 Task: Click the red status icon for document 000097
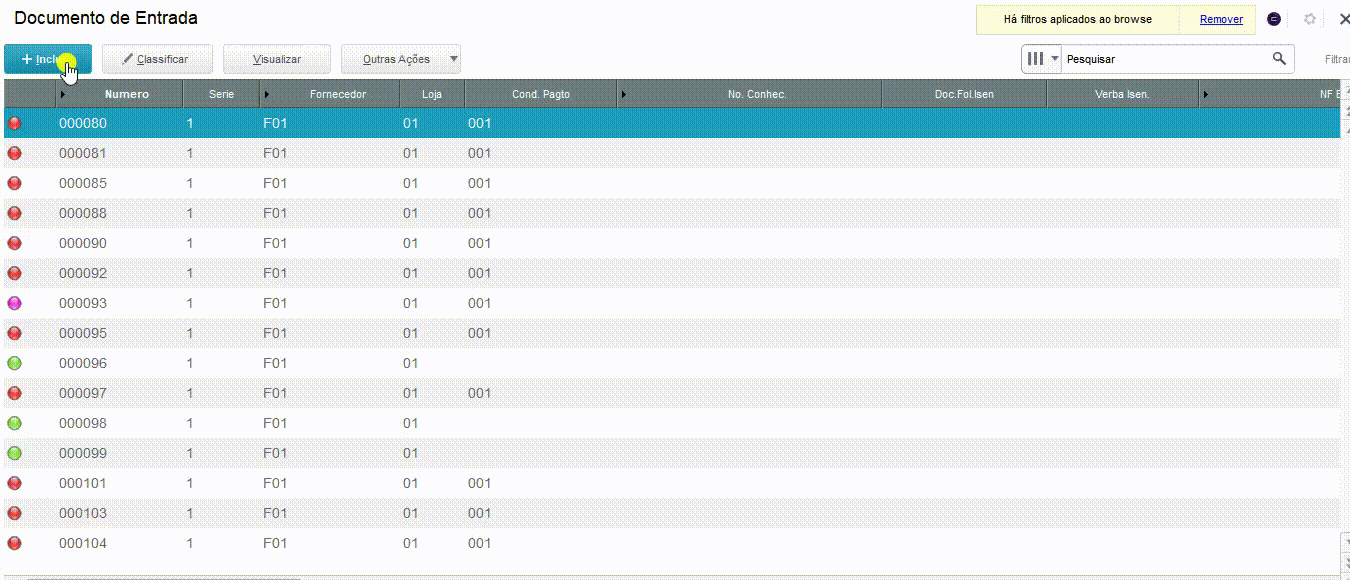click(14, 393)
